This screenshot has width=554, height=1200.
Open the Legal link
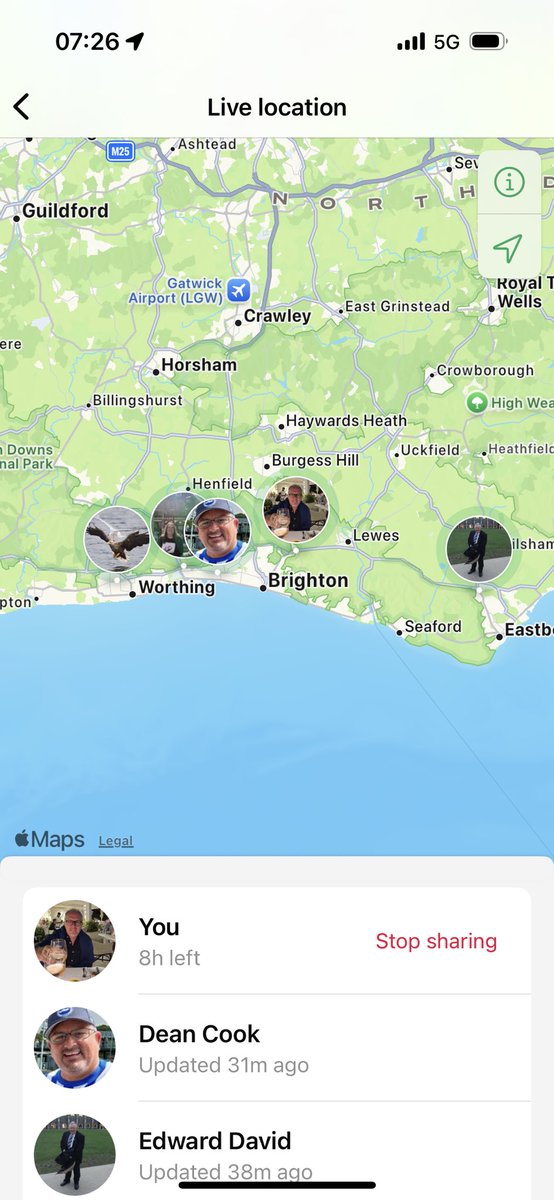click(x=116, y=841)
